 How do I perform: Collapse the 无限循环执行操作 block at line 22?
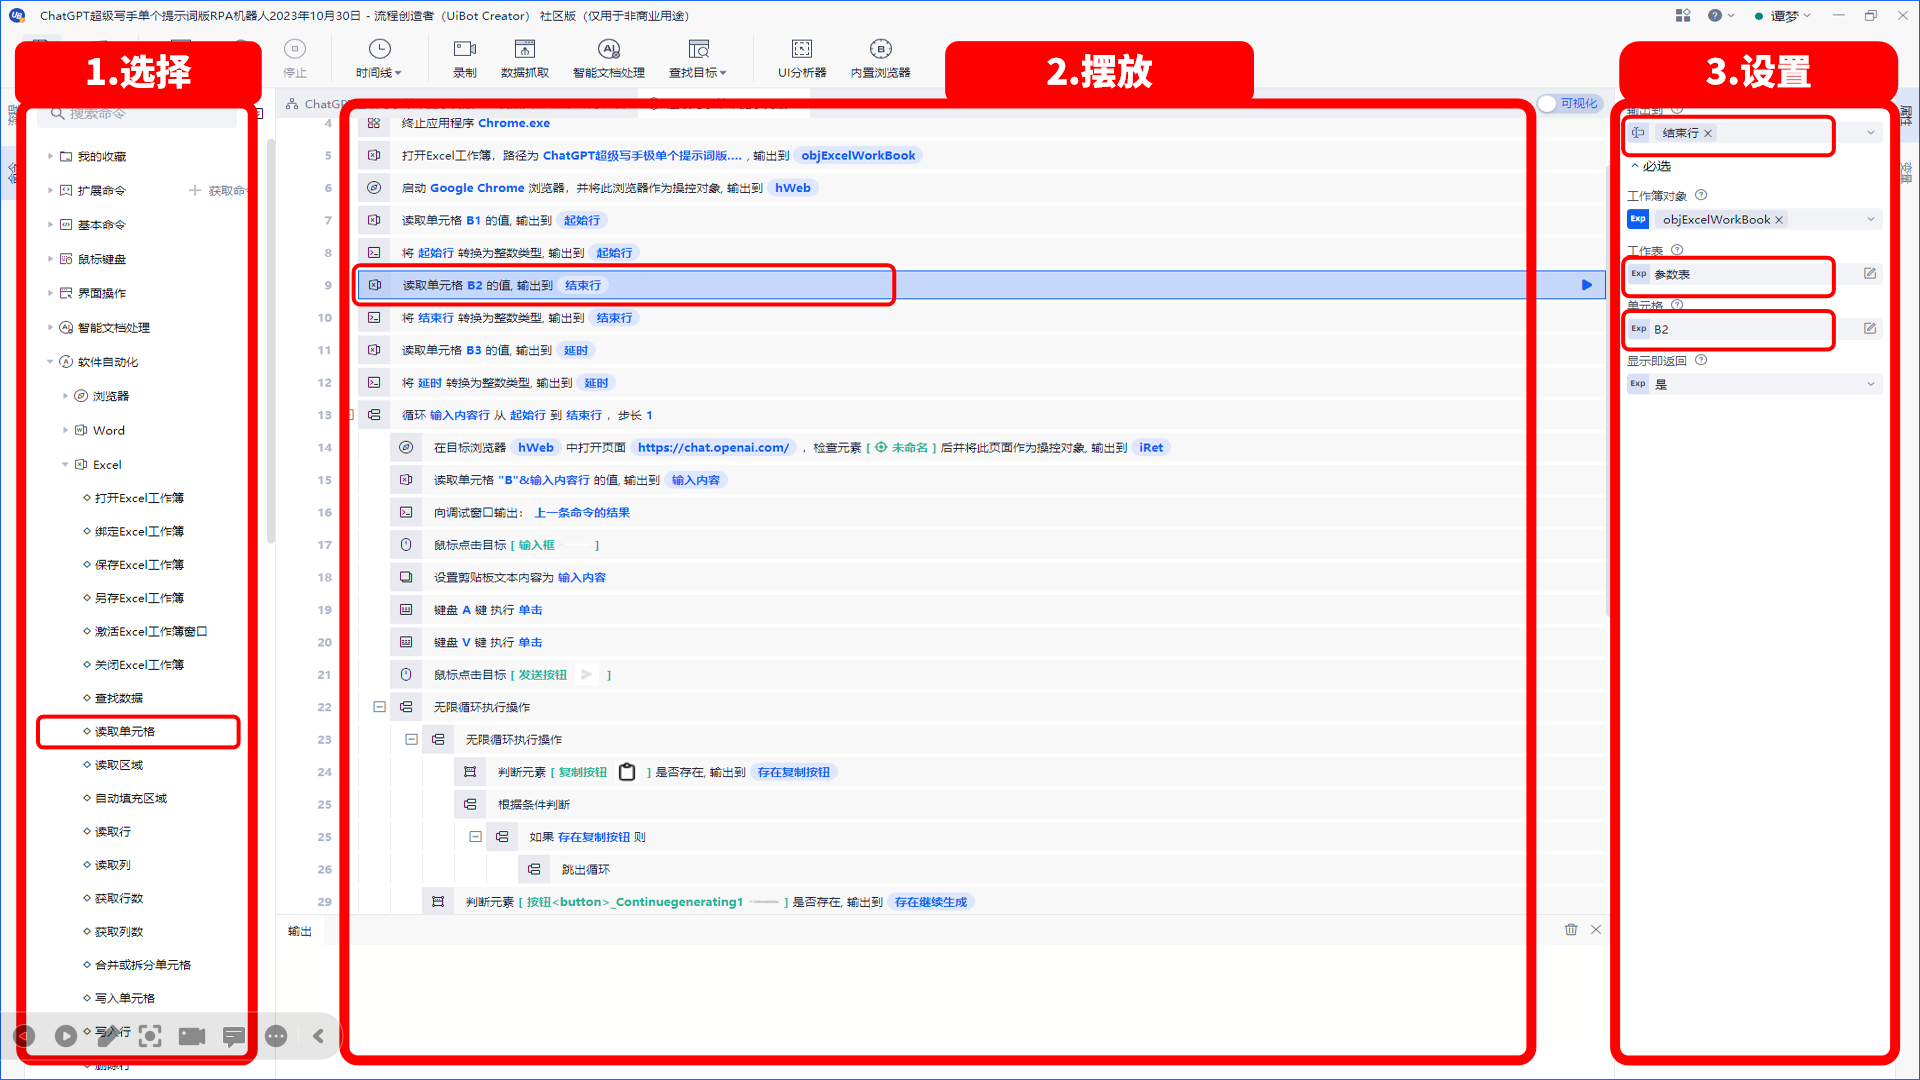379,707
